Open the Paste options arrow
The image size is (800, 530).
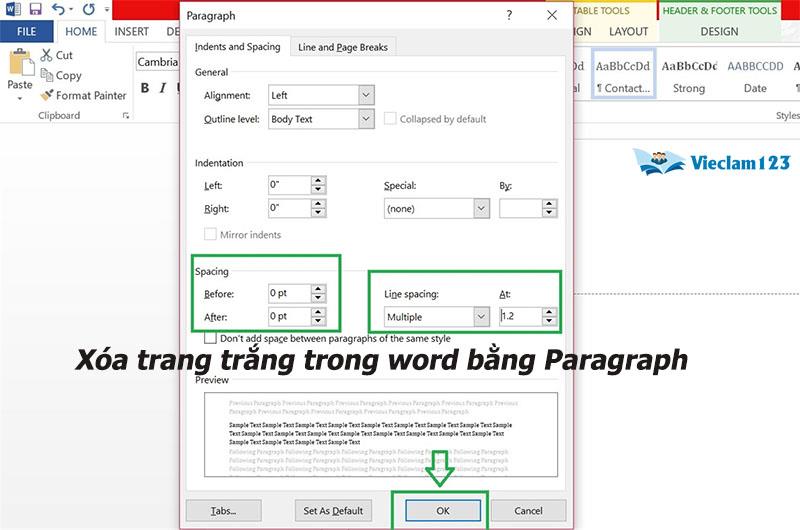(x=20, y=98)
